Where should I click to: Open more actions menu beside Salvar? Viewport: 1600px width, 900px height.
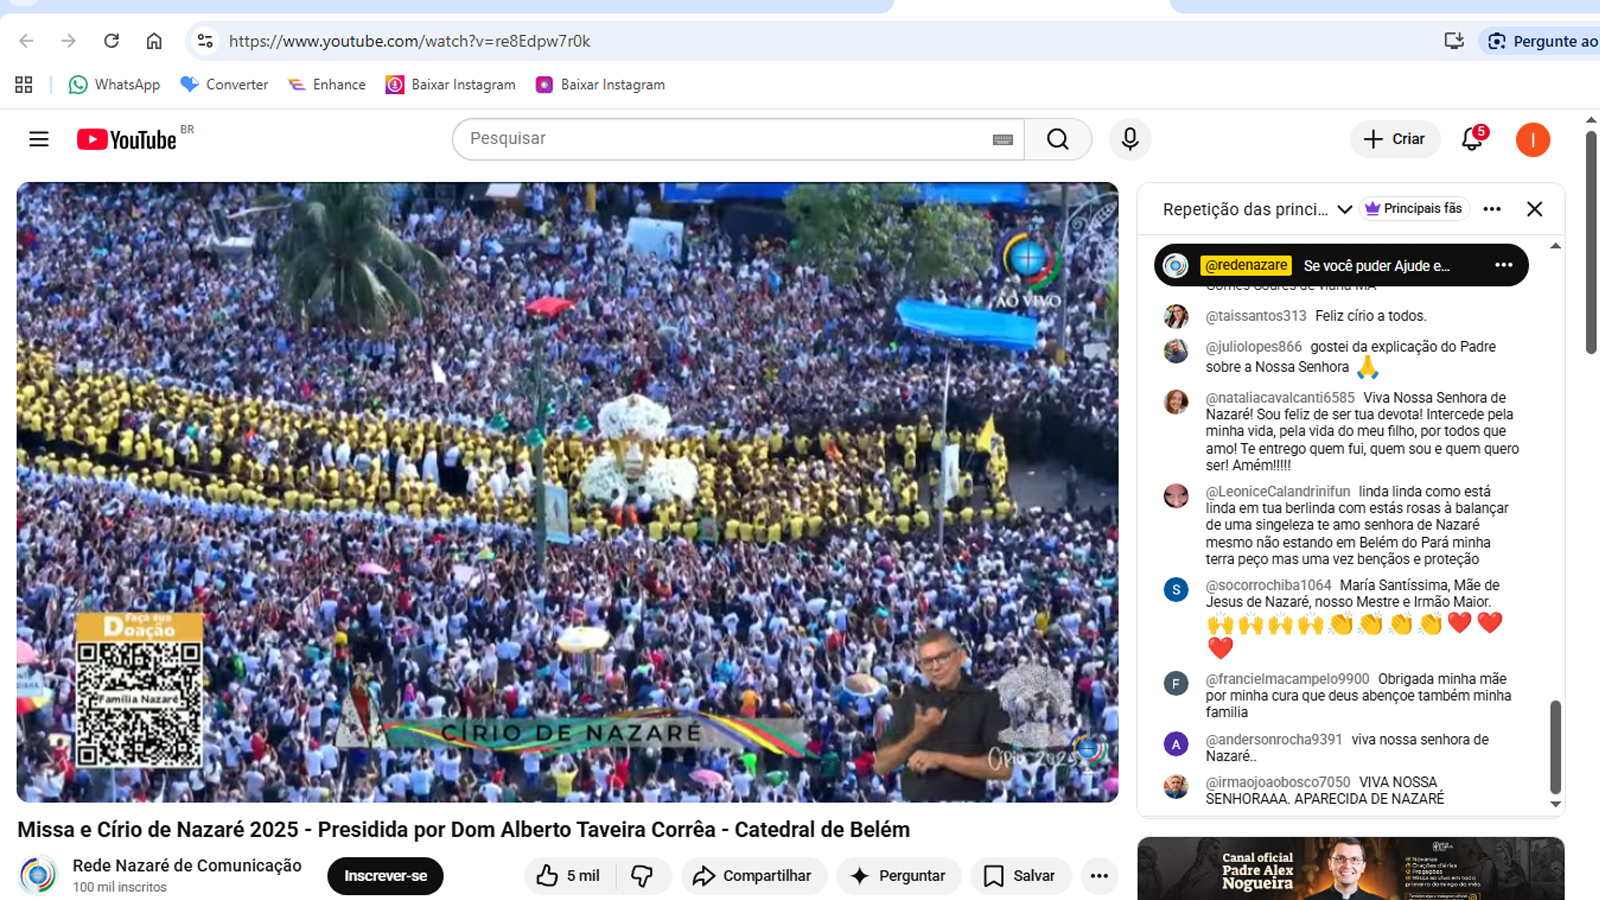(1099, 876)
